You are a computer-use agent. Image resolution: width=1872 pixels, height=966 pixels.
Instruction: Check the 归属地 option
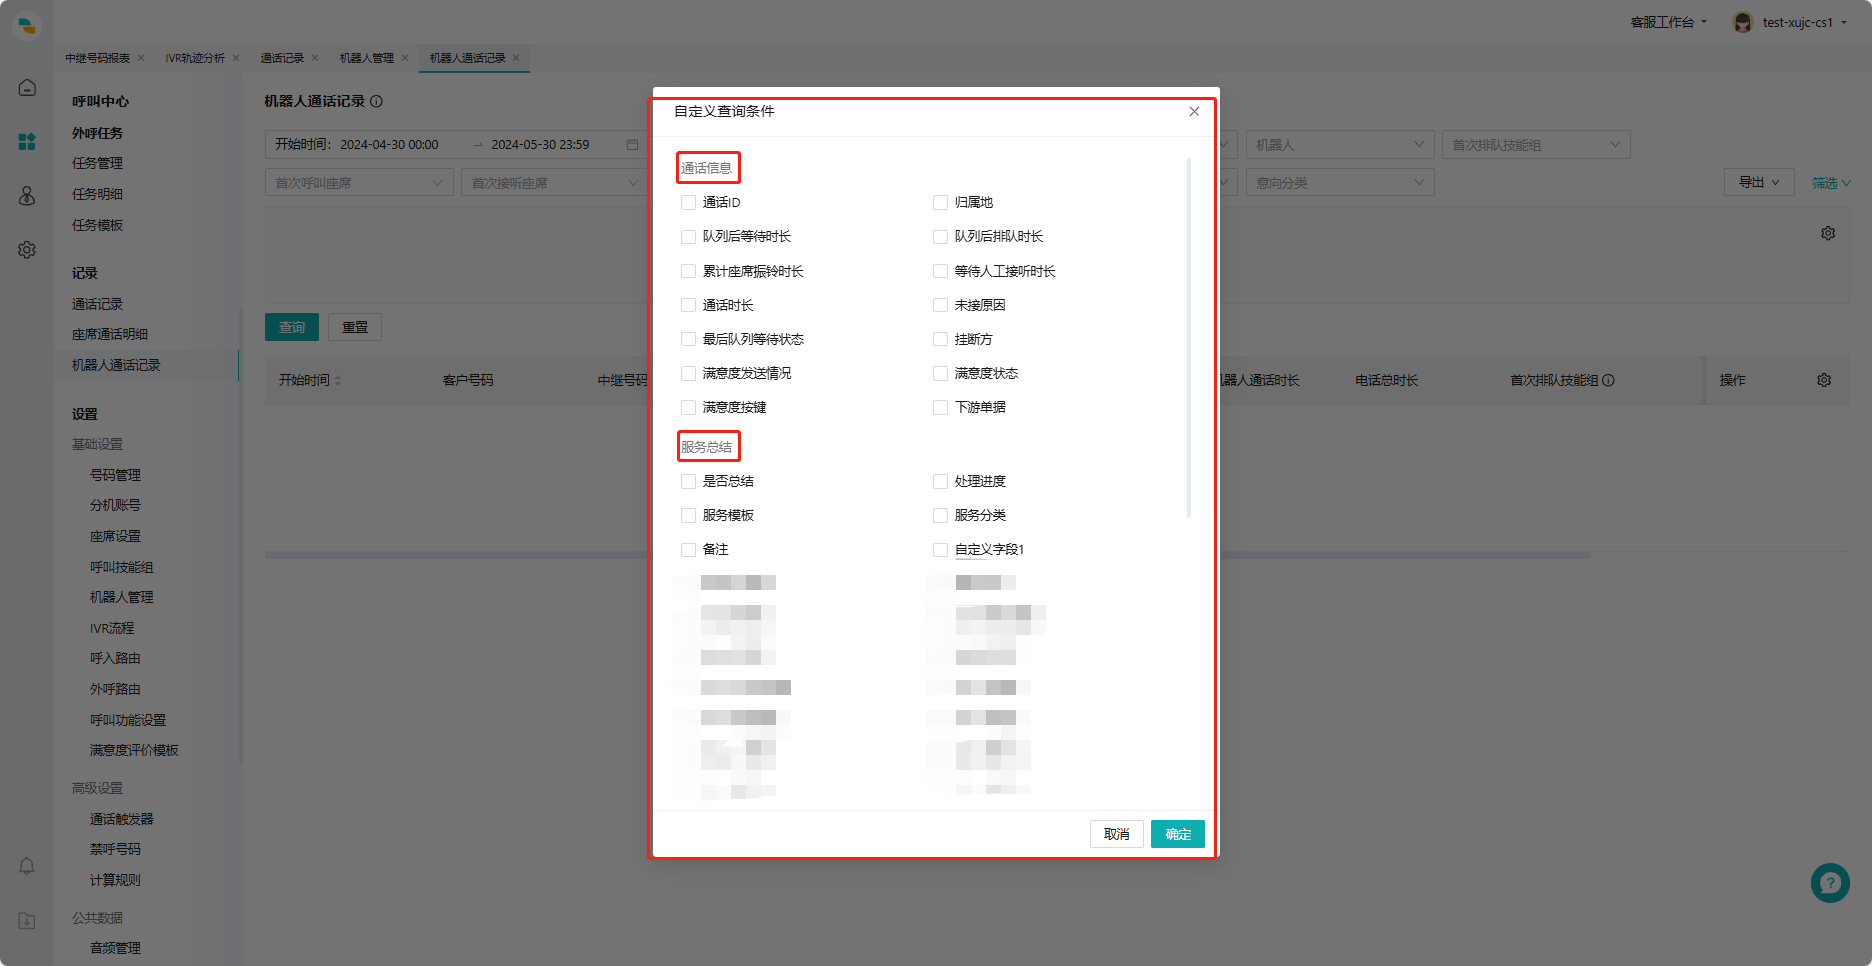(940, 202)
